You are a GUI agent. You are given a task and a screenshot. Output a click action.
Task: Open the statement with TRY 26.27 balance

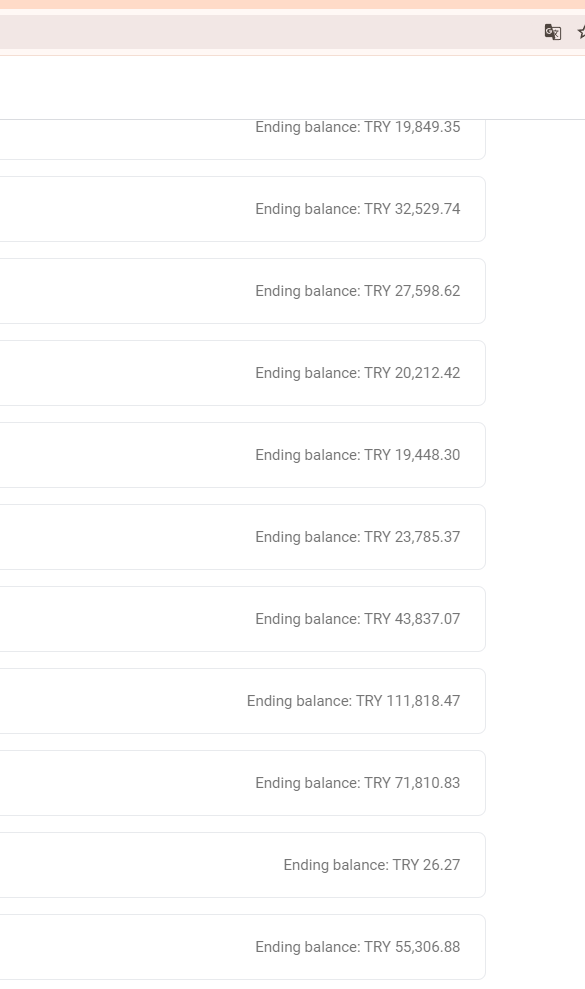pyautogui.click(x=242, y=865)
